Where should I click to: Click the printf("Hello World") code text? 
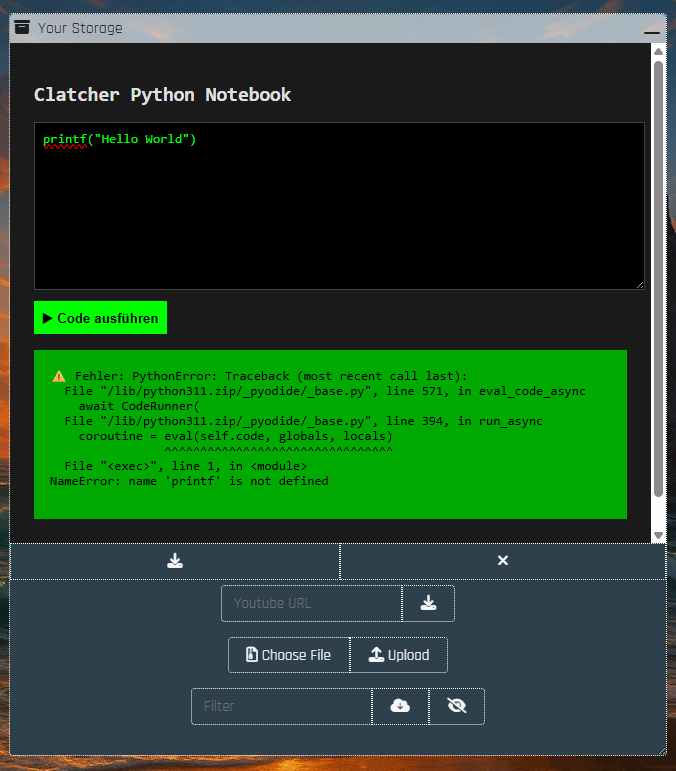[x=119, y=139]
